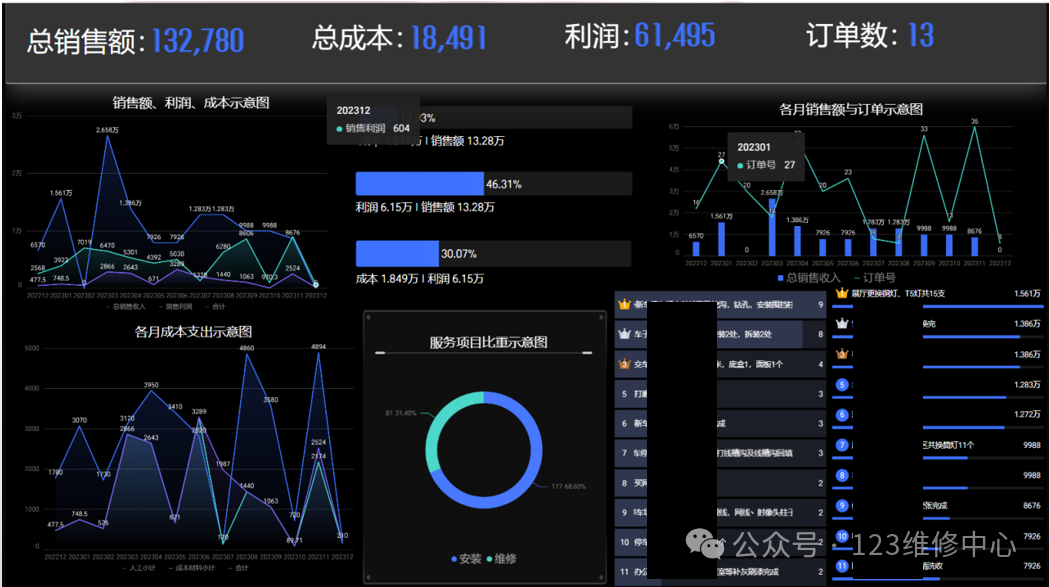Click the bronze crown on the right leaderboard
The image size is (1050, 587).
(x=840, y=353)
